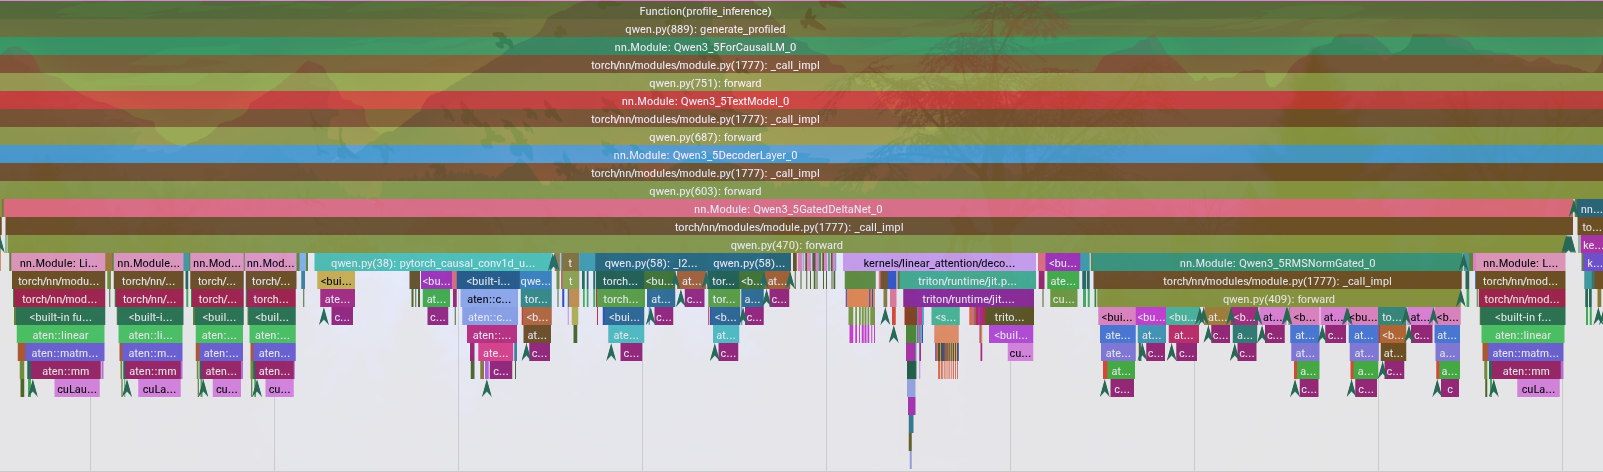Select the second qwen.py(58)... slice
This screenshot has width=1603, height=472.
tap(750, 263)
